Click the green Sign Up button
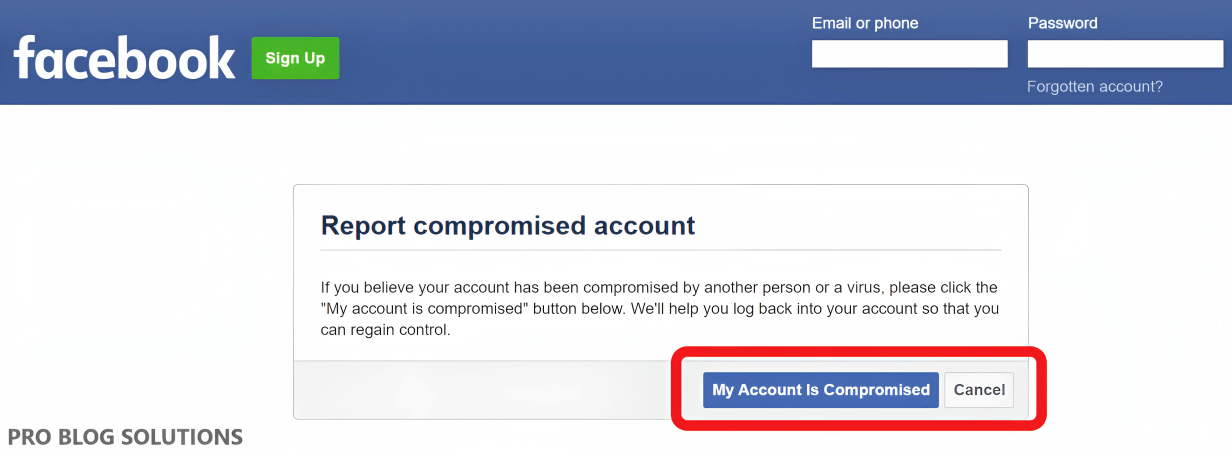The image size is (1232, 456). tap(295, 58)
